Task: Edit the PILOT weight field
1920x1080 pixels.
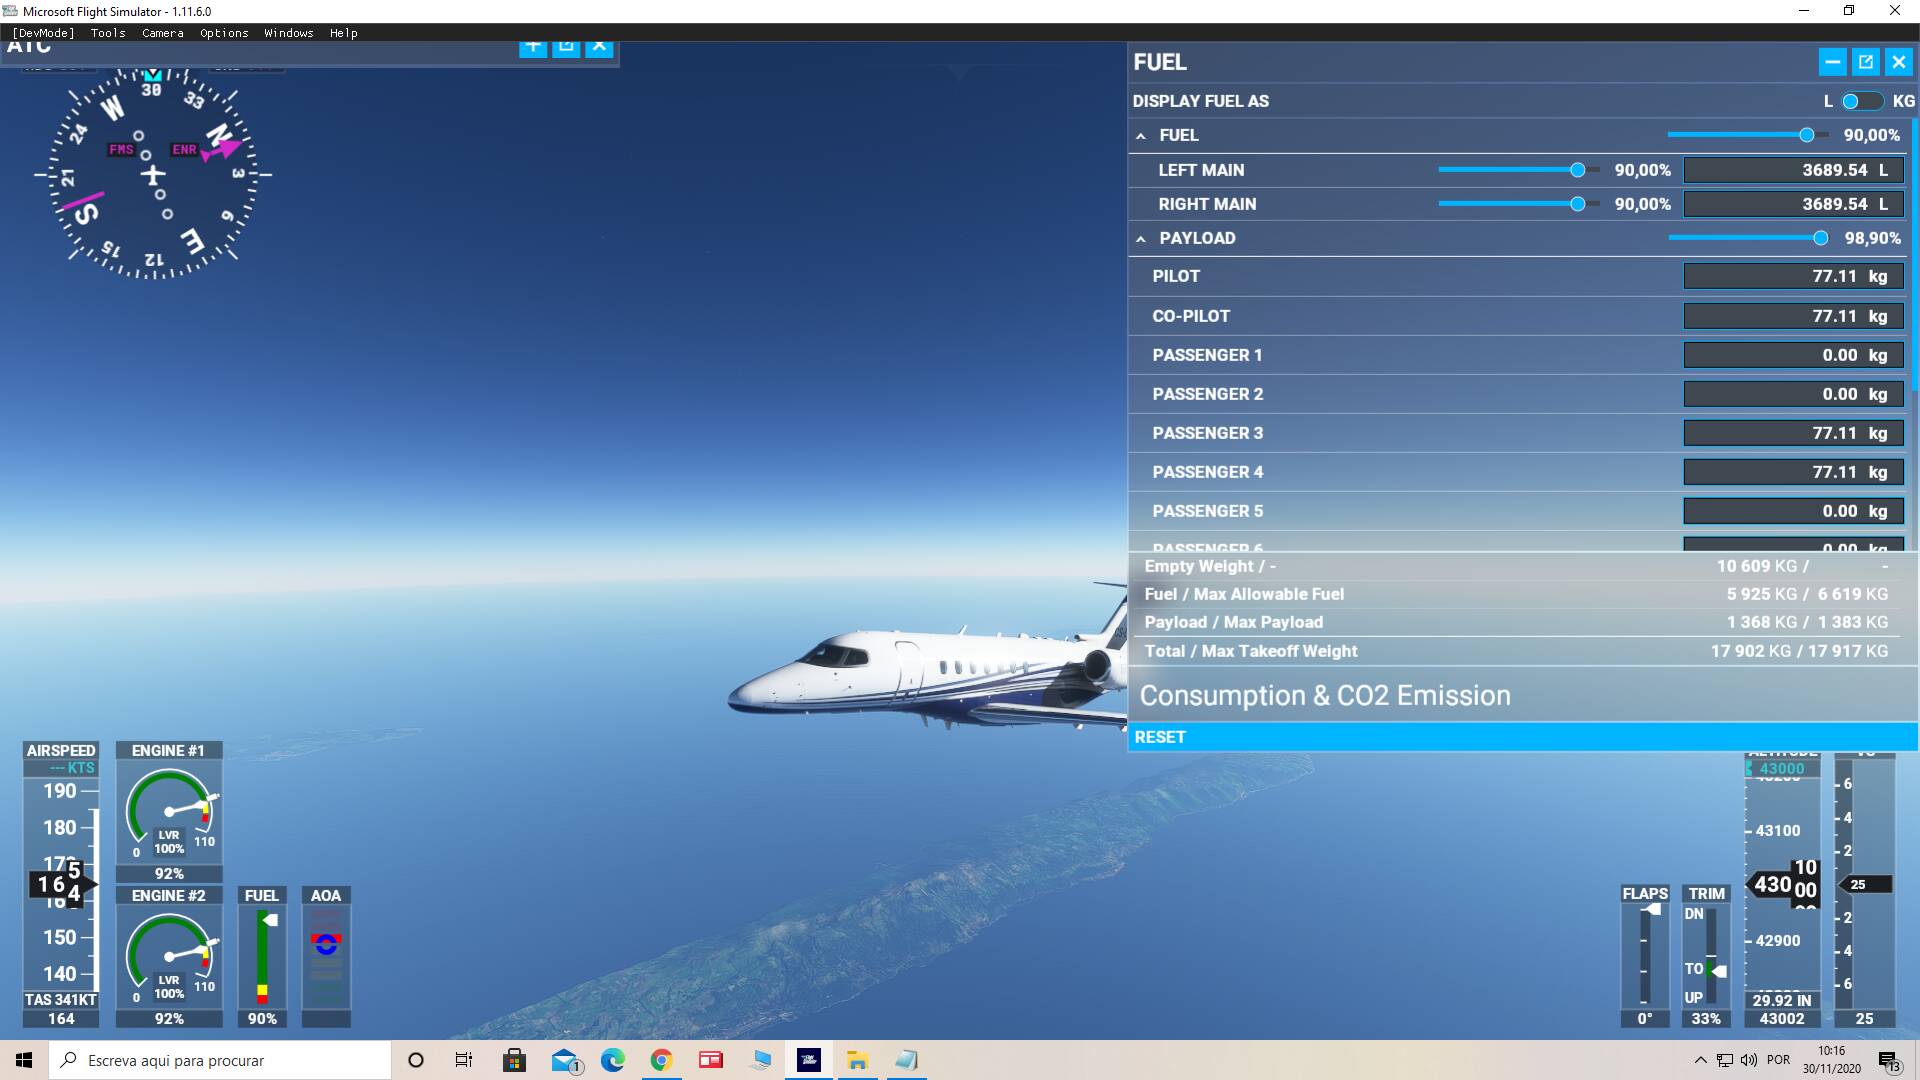Action: click(x=1793, y=276)
